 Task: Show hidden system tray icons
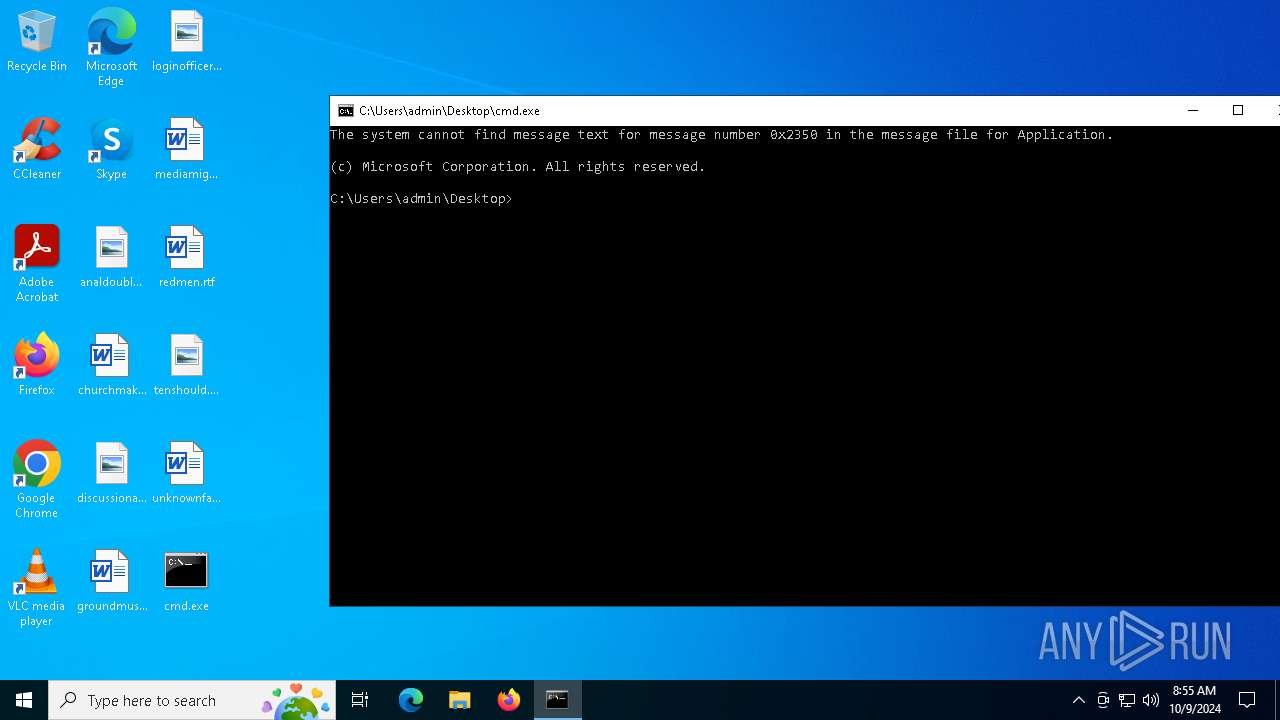tap(1078, 700)
